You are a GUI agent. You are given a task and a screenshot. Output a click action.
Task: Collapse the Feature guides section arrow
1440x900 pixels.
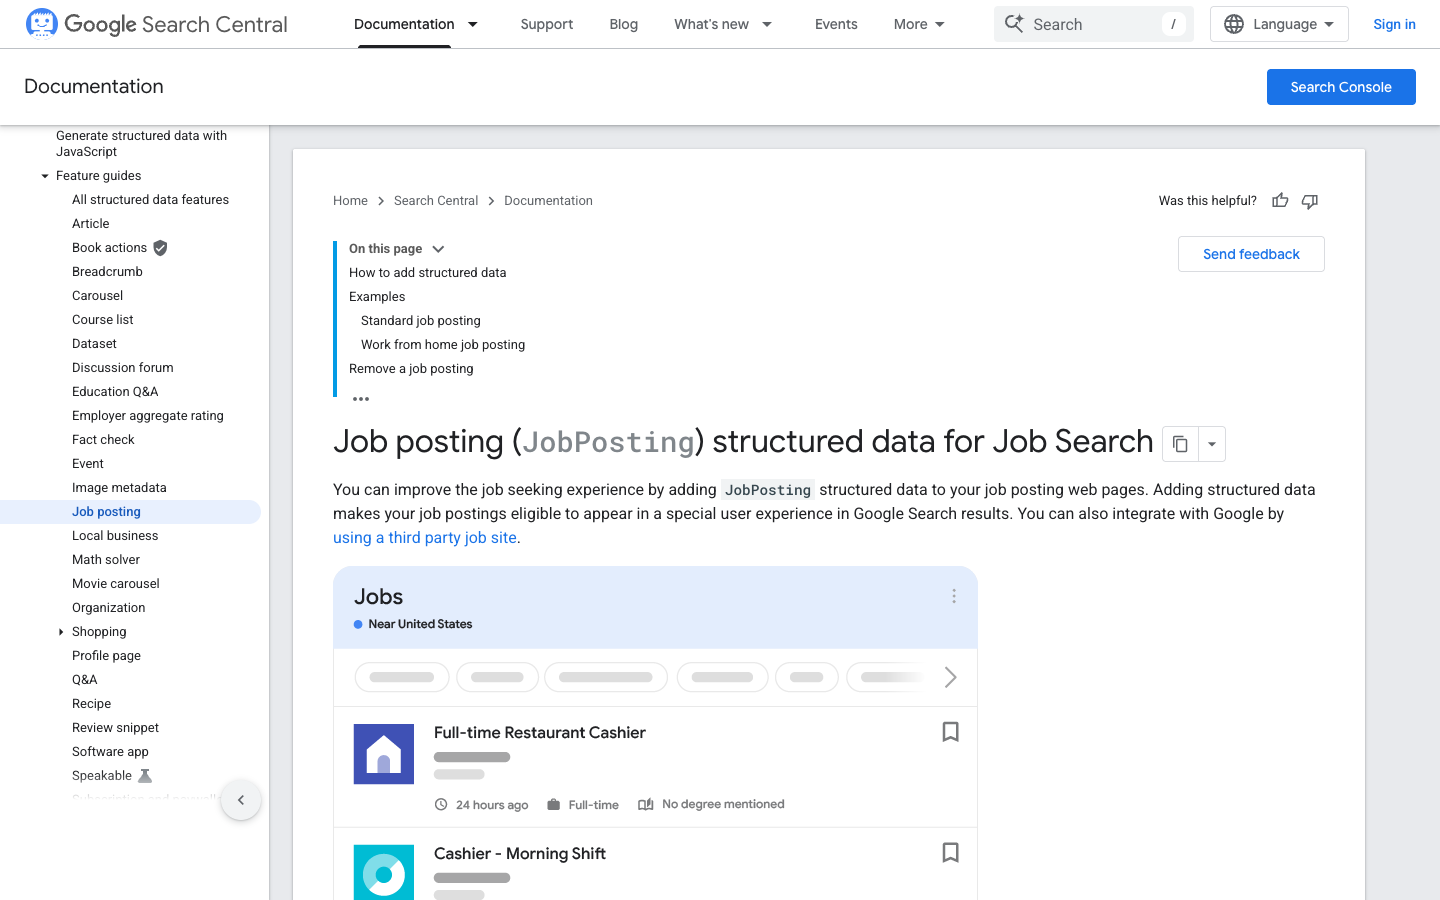point(45,176)
